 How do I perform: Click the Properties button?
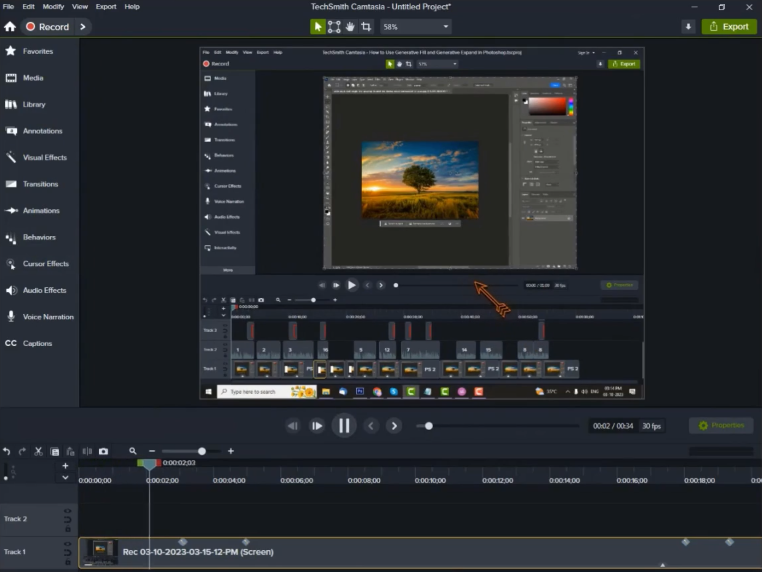(720, 426)
